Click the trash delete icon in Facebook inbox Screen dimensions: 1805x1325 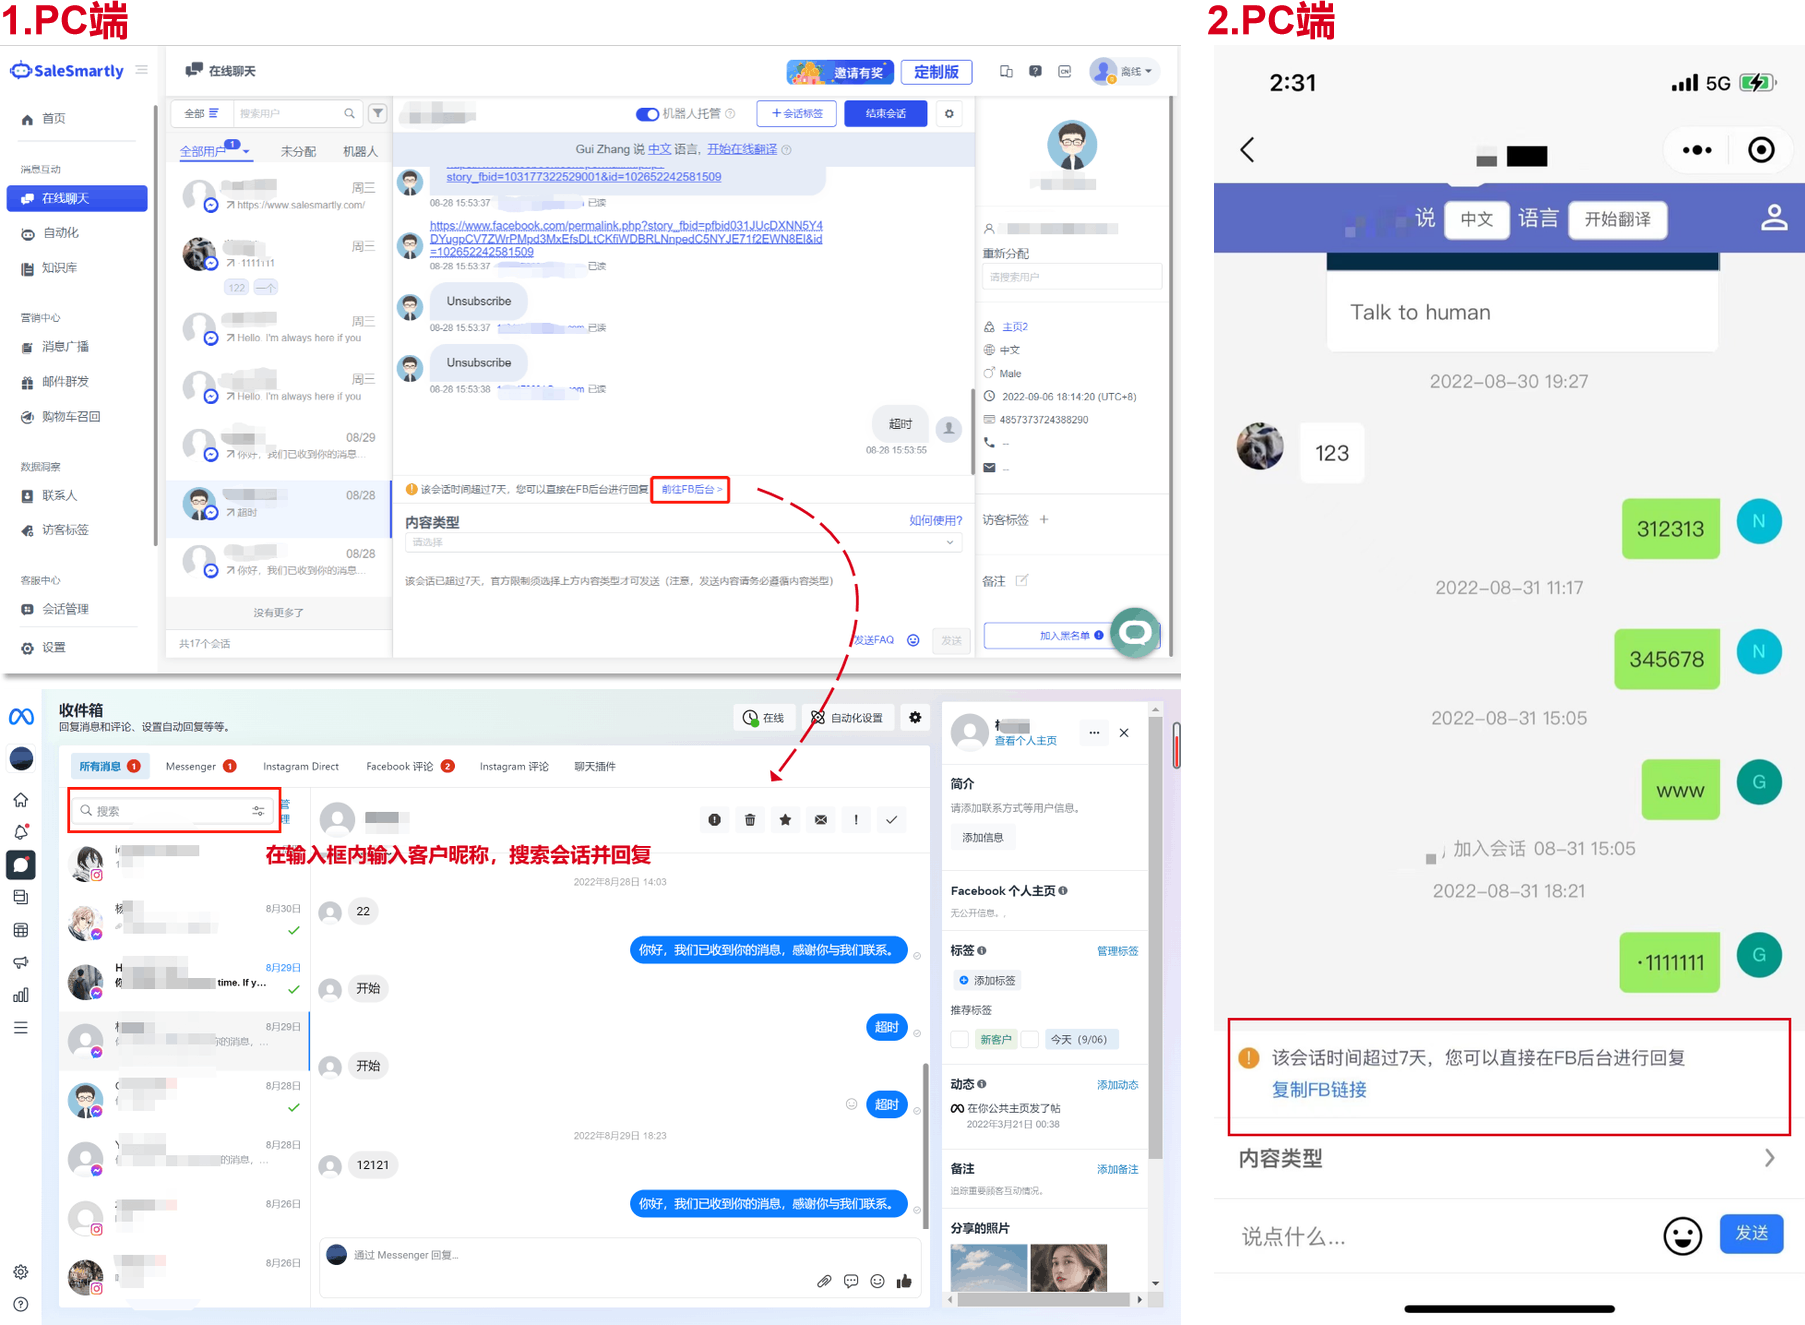(x=750, y=820)
